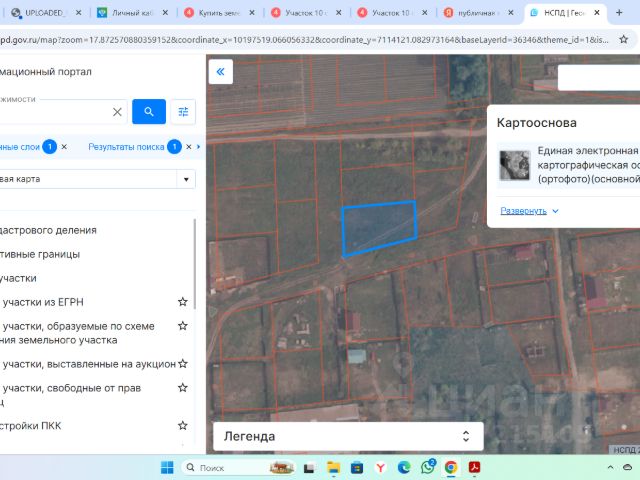This screenshot has width=640, height=480.
Task: Close the Результаты поиска chip
Action: (x=189, y=147)
